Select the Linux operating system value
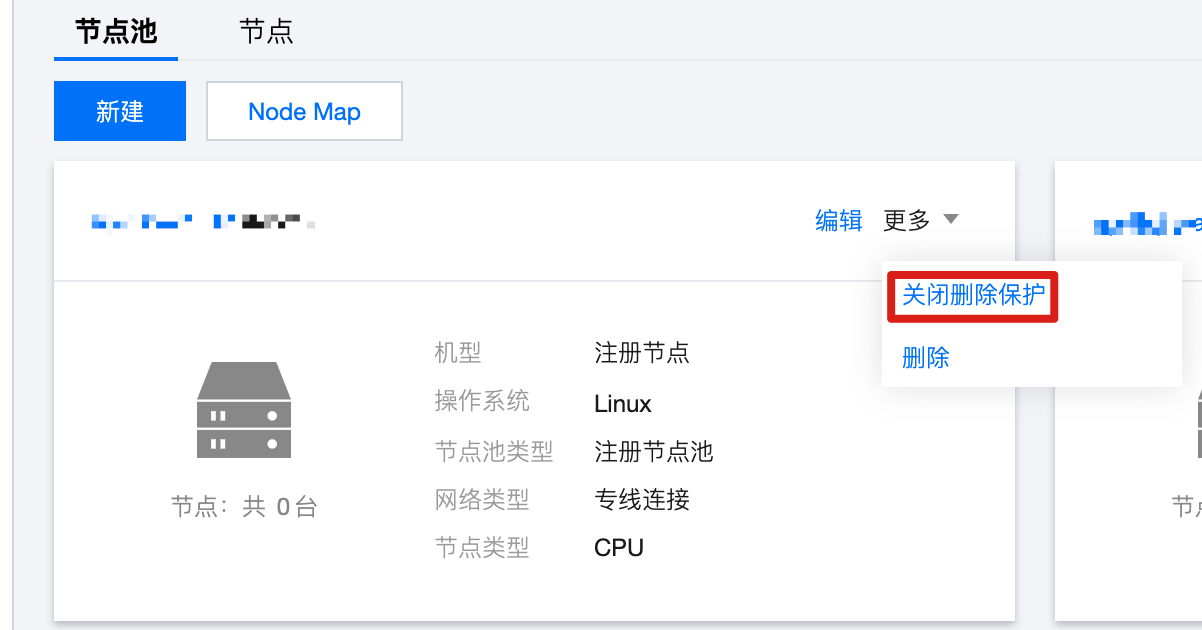Viewport: 1202px width, 630px height. pyautogui.click(x=623, y=404)
